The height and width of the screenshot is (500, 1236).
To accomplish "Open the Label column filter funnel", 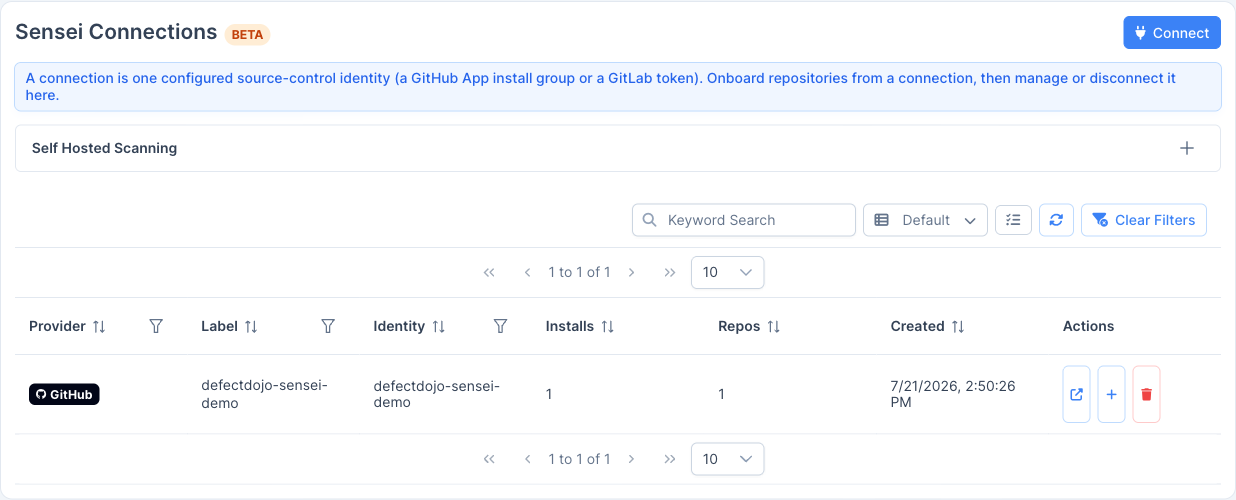I will click(328, 326).
